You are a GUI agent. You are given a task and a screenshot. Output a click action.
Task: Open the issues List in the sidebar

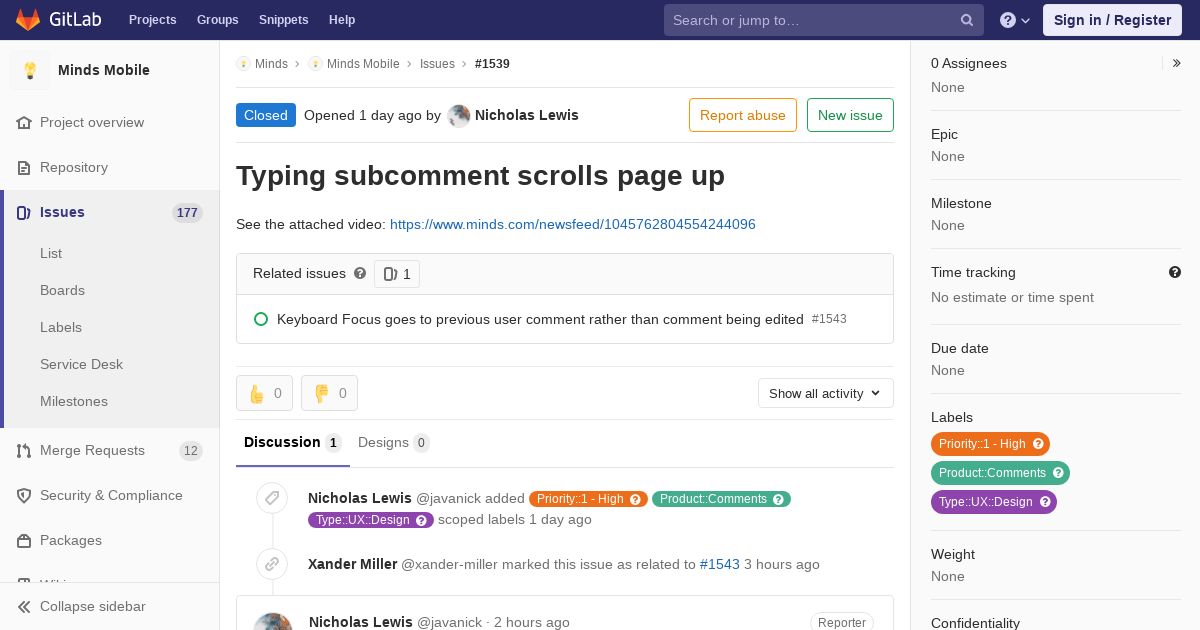click(51, 254)
